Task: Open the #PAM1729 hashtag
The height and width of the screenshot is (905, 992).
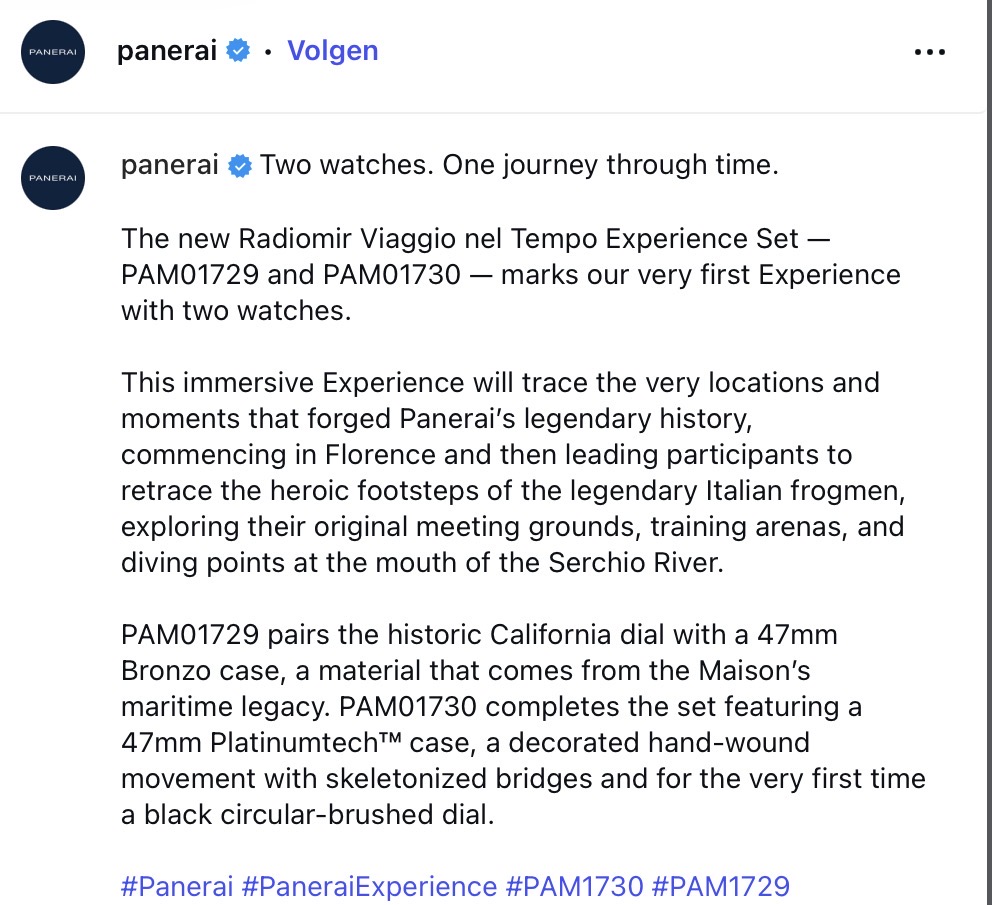Action: (720, 885)
